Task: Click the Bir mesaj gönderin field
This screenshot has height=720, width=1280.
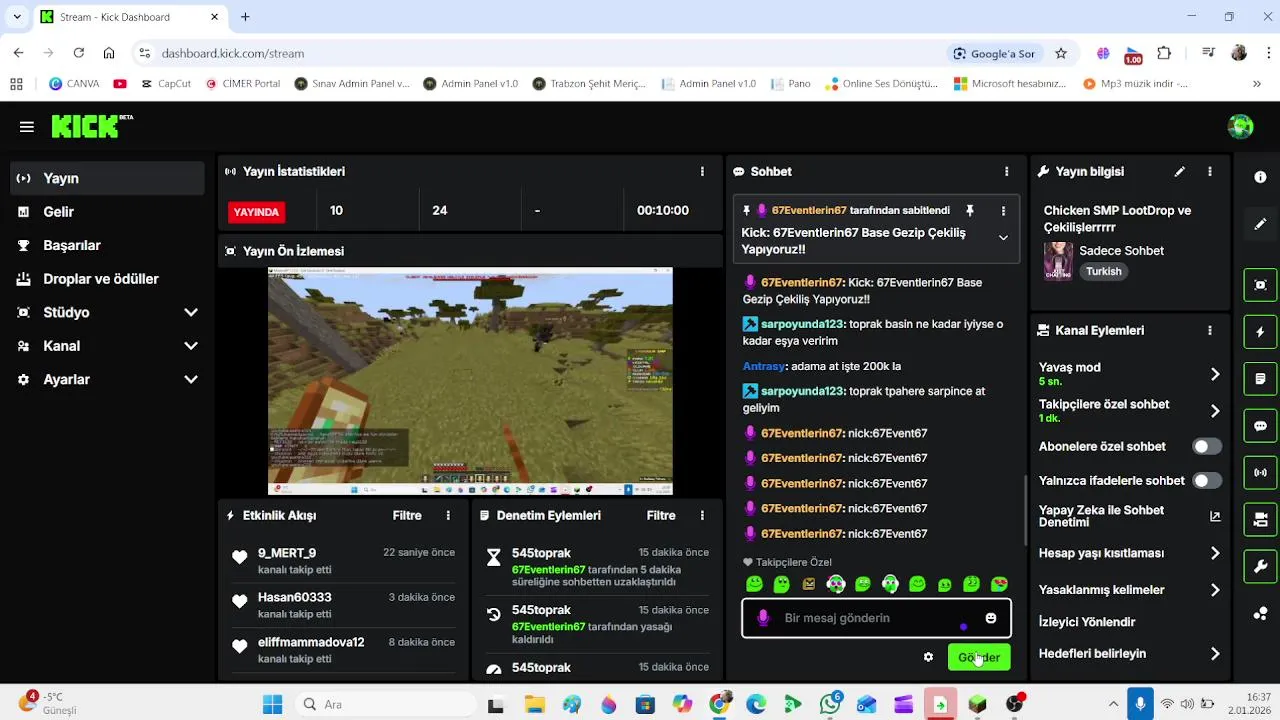Action: pyautogui.click(x=877, y=618)
